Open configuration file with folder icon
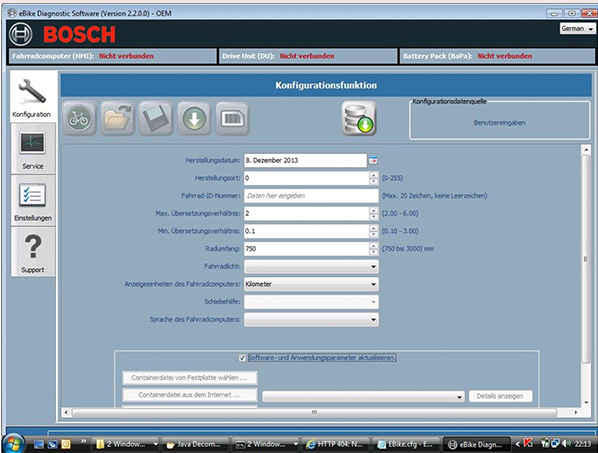The width and height of the screenshot is (598, 453). point(117,119)
